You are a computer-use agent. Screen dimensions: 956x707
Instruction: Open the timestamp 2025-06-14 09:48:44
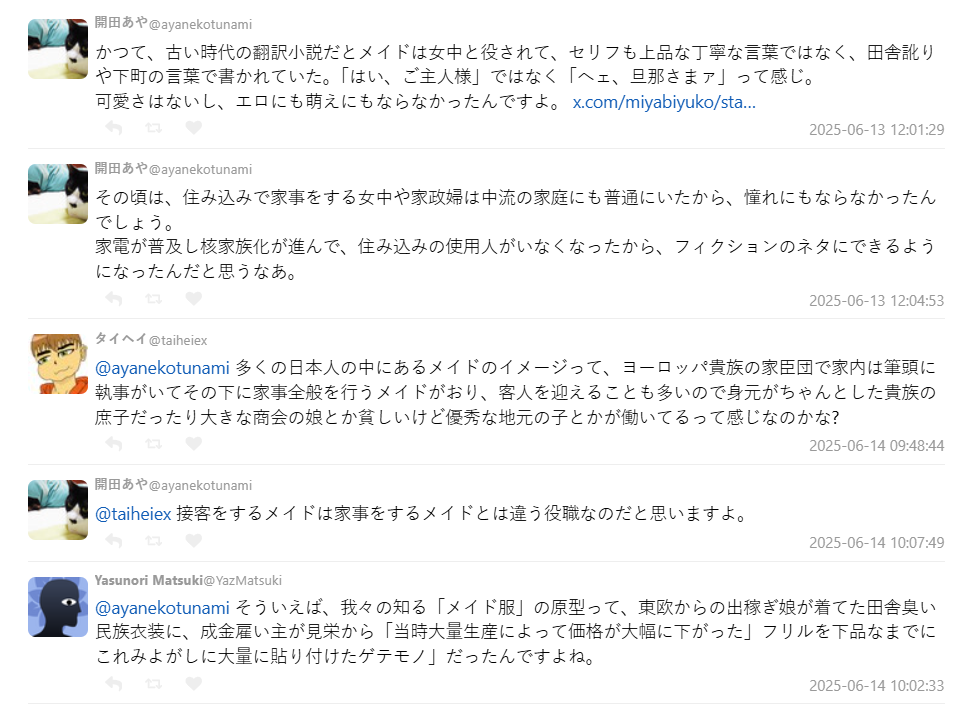pos(876,446)
